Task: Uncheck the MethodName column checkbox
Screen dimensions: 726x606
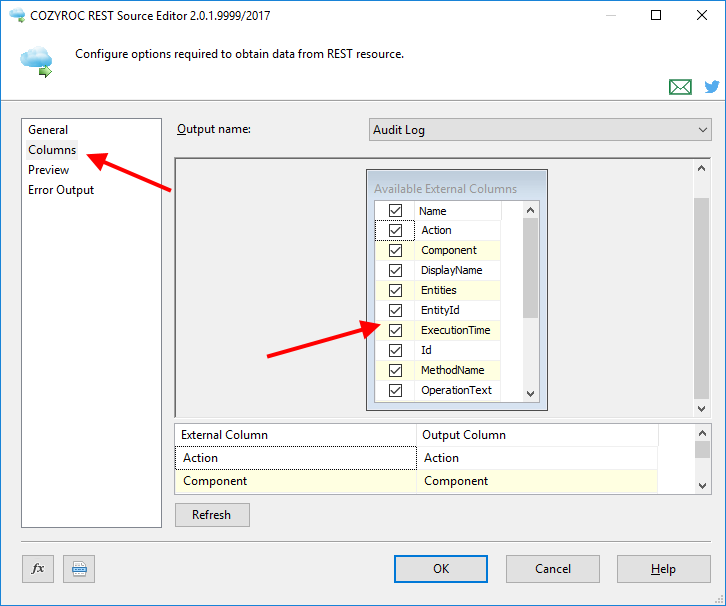Action: pos(395,370)
